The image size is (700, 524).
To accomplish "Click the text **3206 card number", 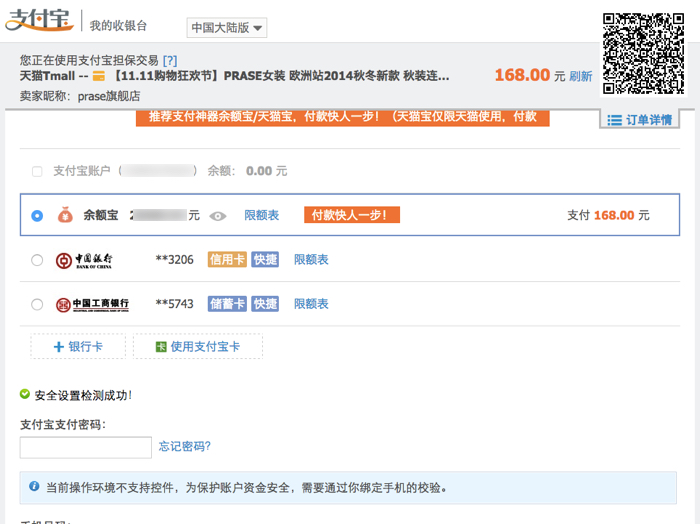I will [x=175, y=260].
